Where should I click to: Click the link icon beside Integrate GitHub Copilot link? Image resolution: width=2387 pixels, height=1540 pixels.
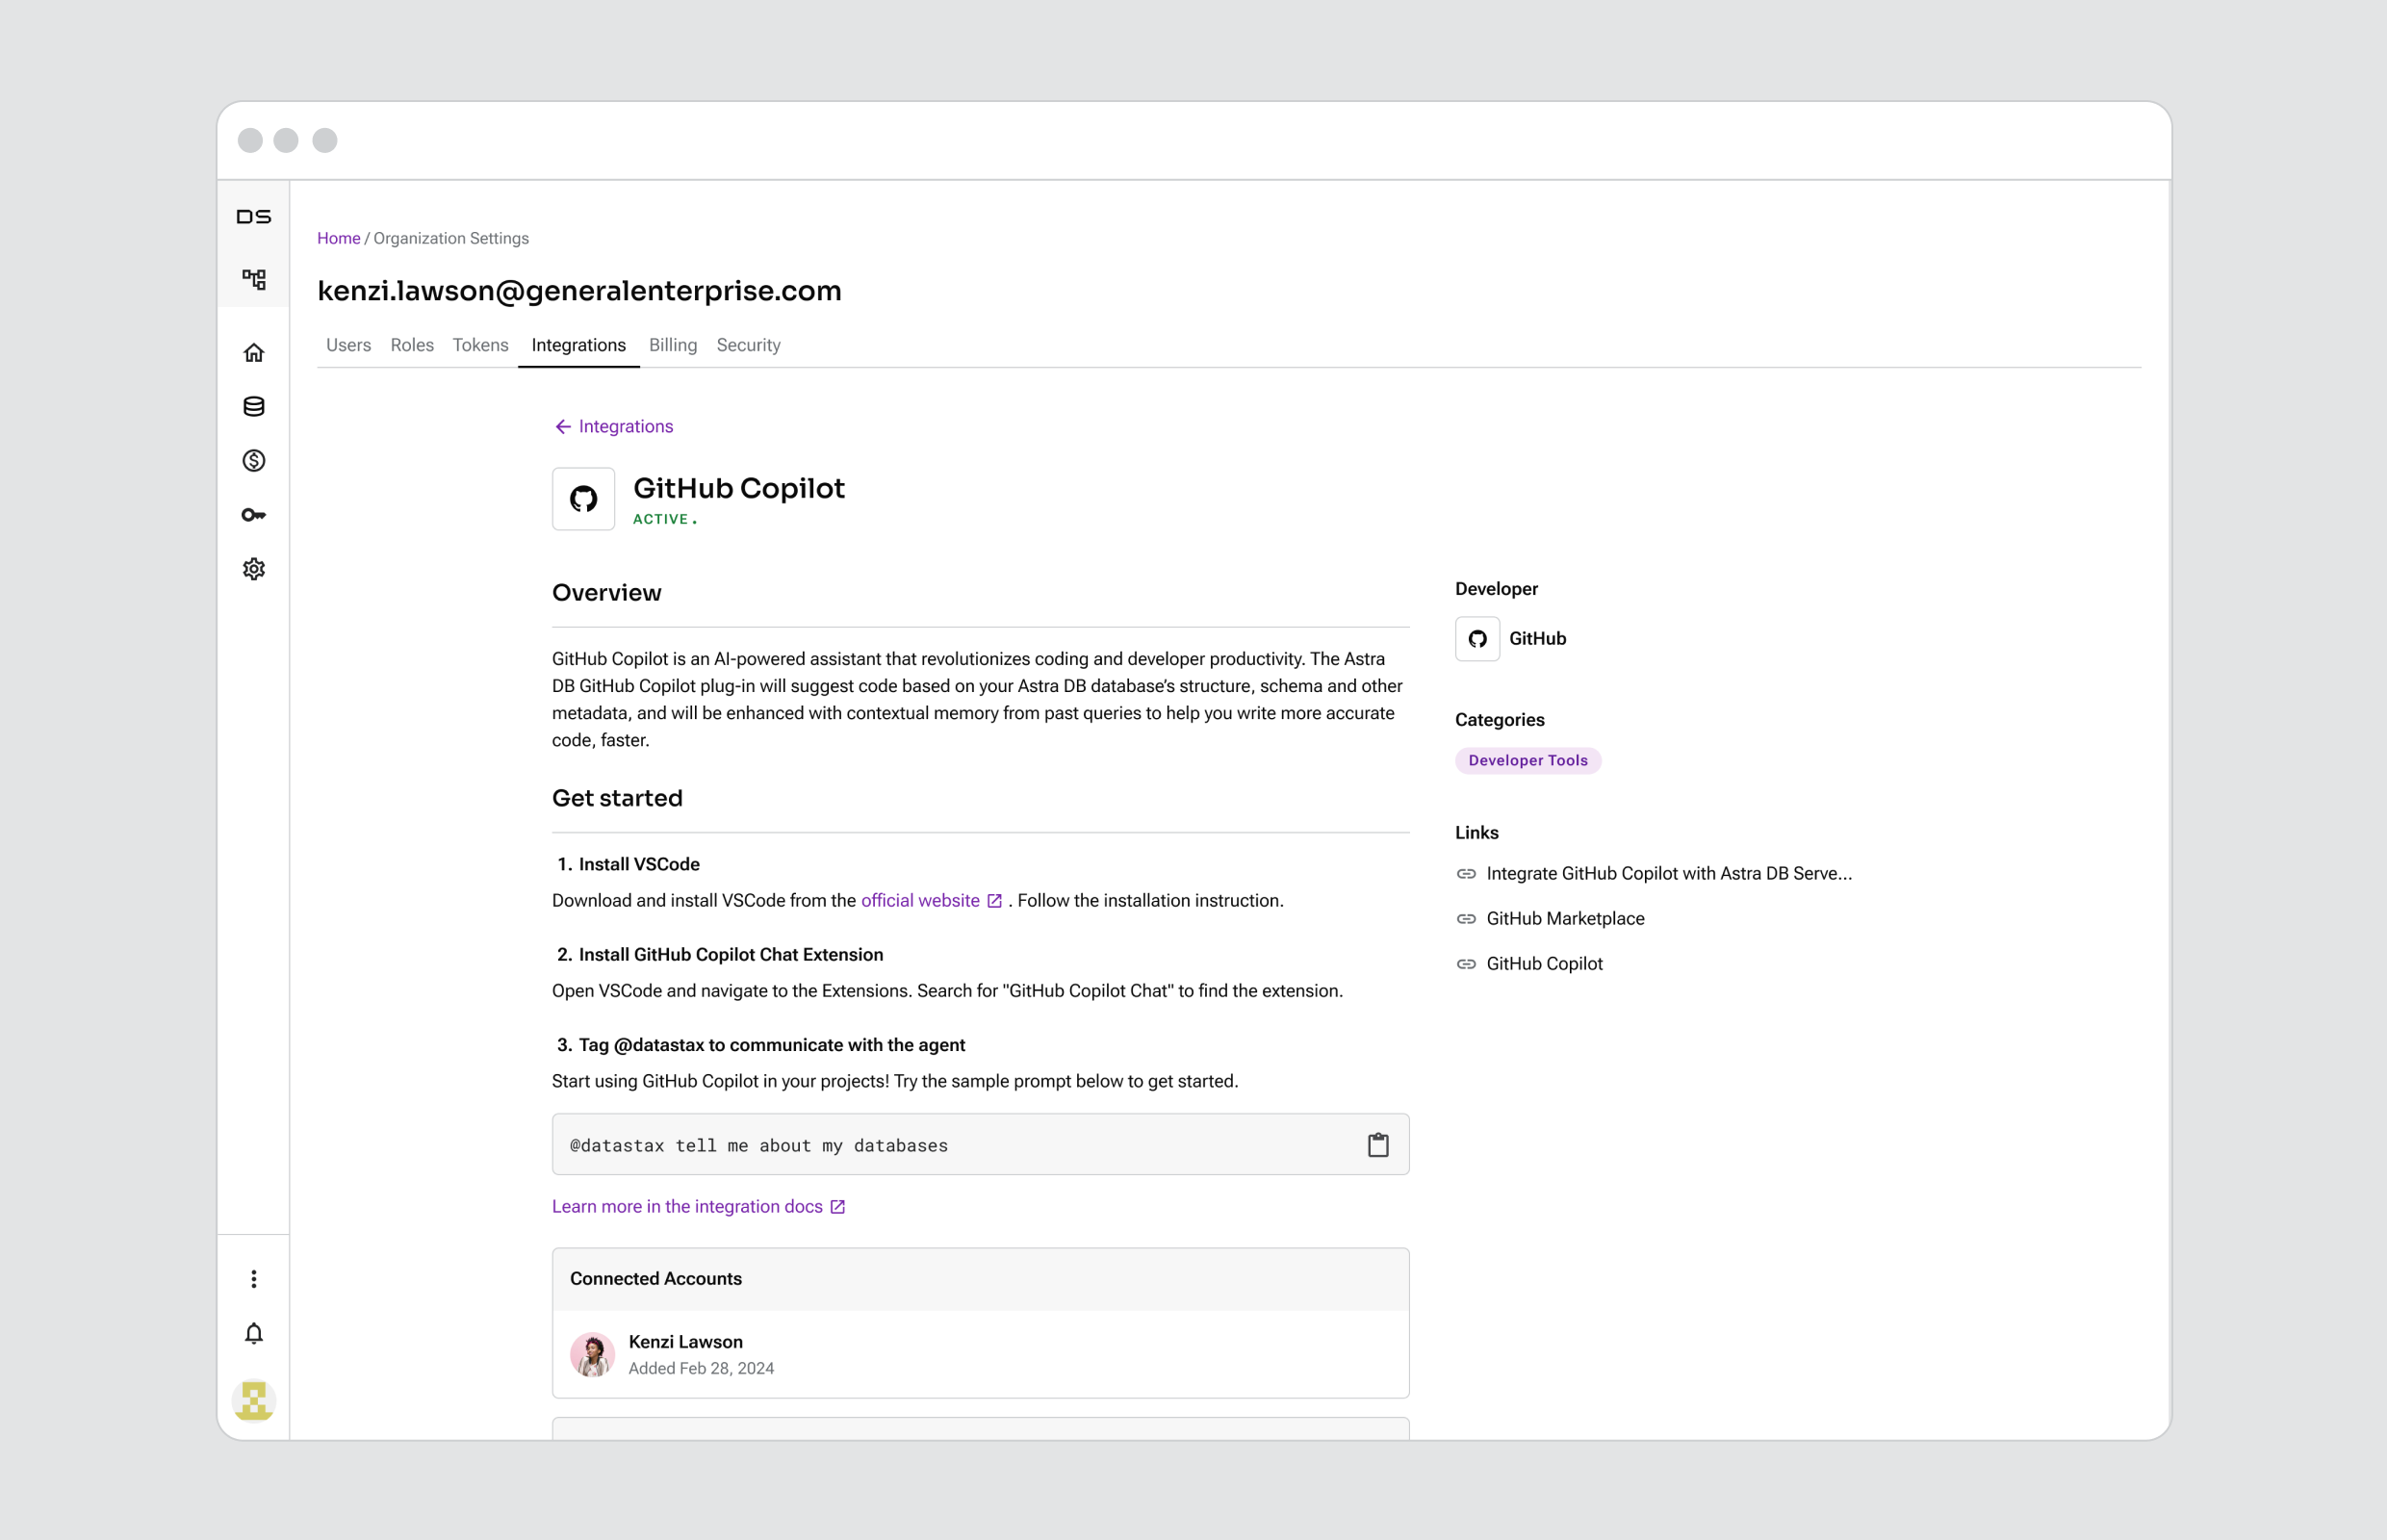pos(1466,874)
